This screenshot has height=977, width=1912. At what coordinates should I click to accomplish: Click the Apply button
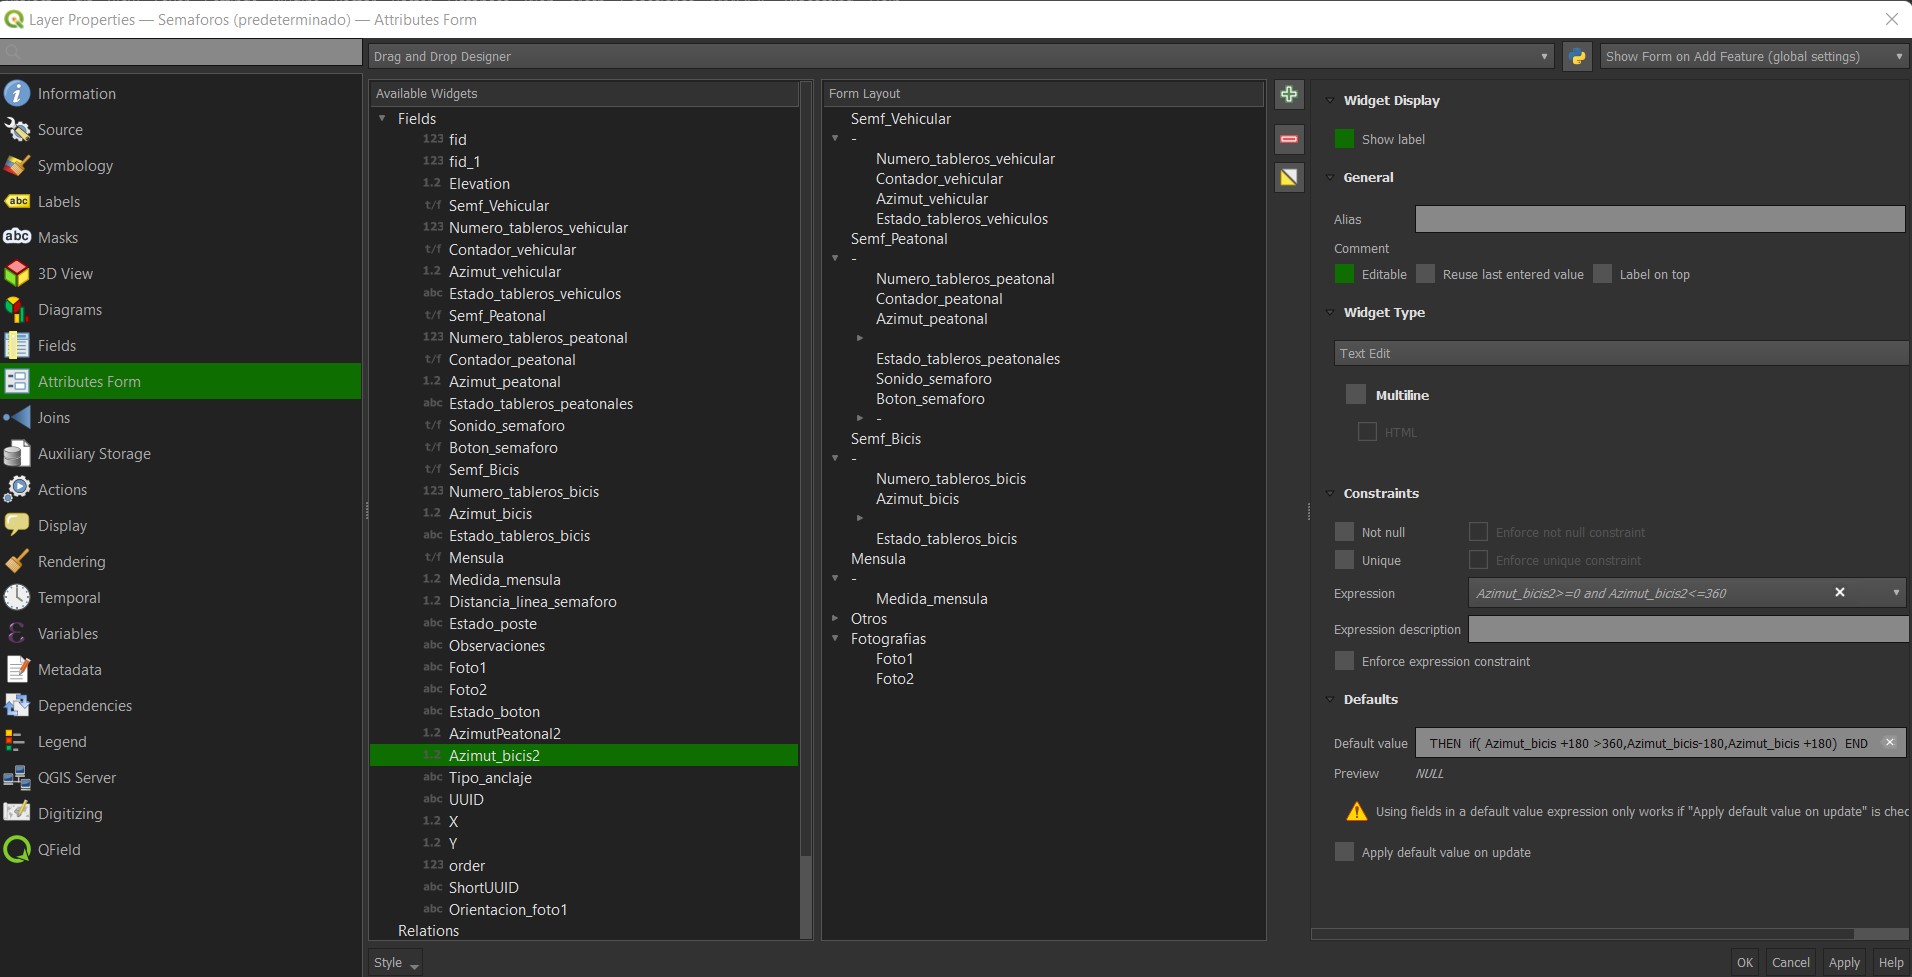(x=1844, y=962)
